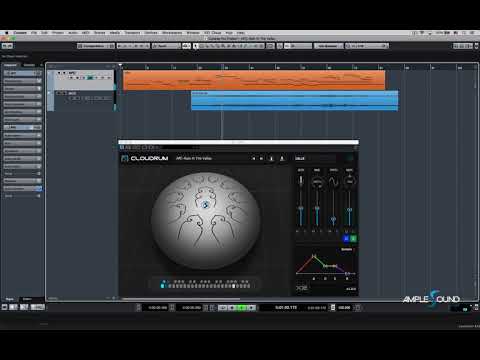This screenshot has height=360, width=480.
Task: Switch to the Inspector tab
Action: (10, 65)
